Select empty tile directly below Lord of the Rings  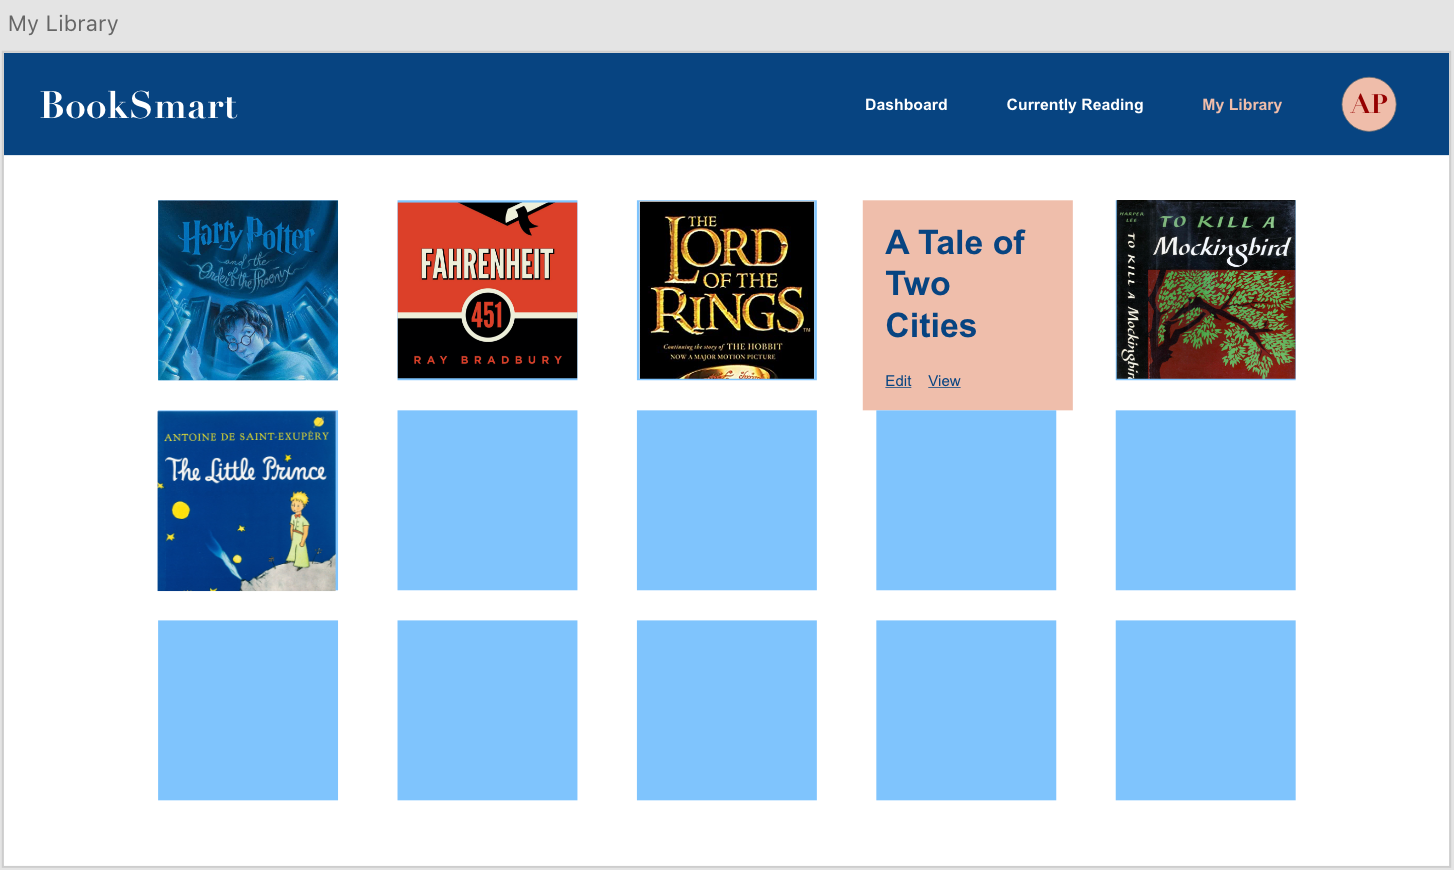click(727, 500)
